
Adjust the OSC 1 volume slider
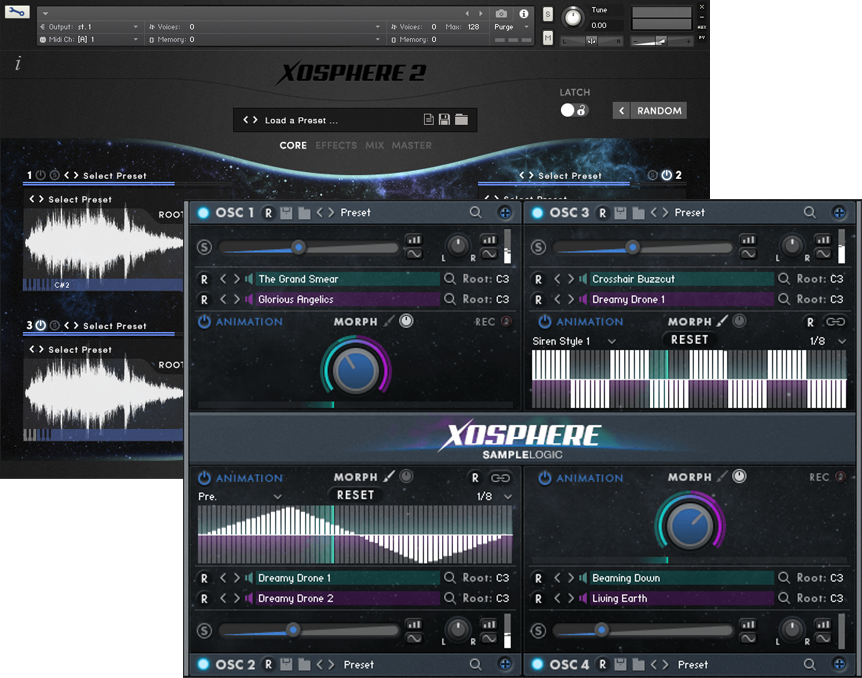(308, 248)
